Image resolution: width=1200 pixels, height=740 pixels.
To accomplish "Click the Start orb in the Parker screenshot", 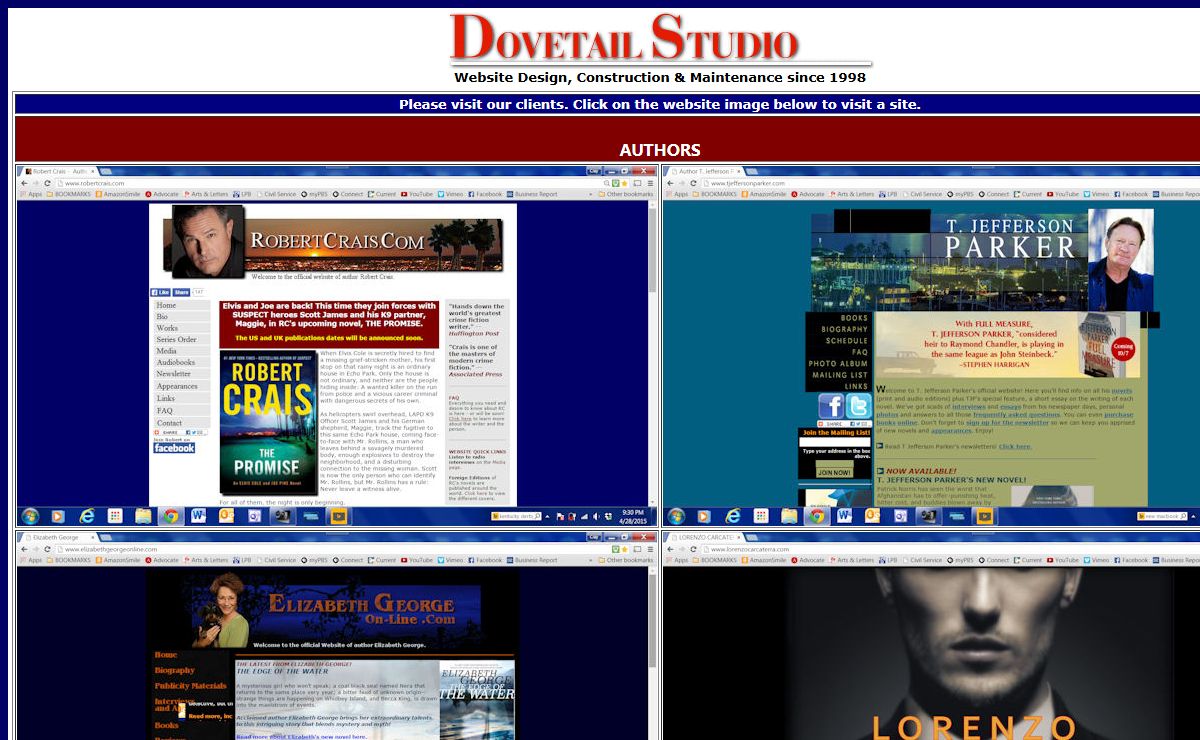I will pos(676,516).
